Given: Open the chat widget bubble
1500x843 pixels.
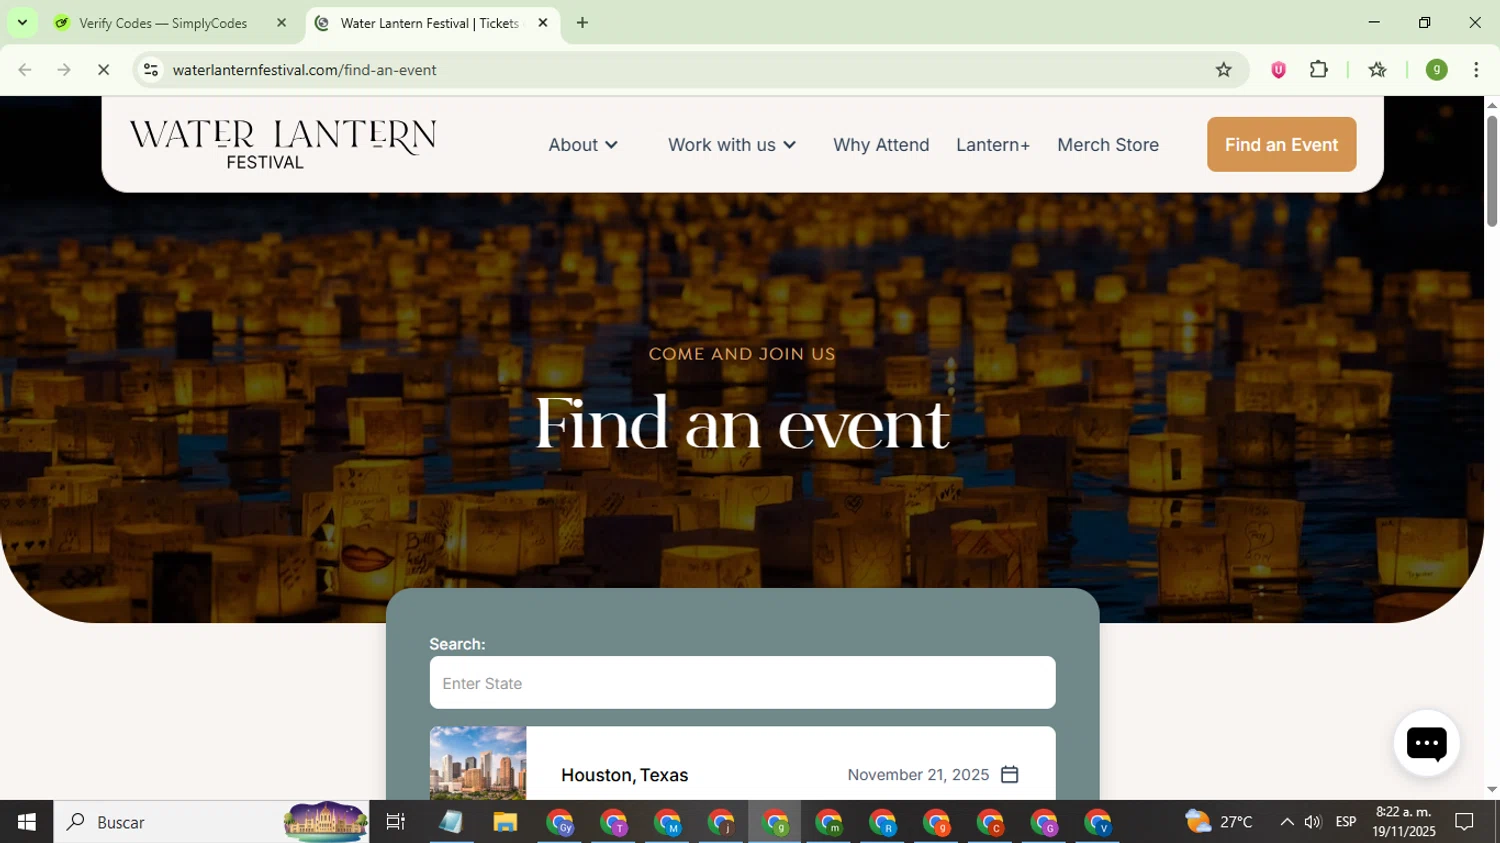Looking at the screenshot, I should [1426, 743].
